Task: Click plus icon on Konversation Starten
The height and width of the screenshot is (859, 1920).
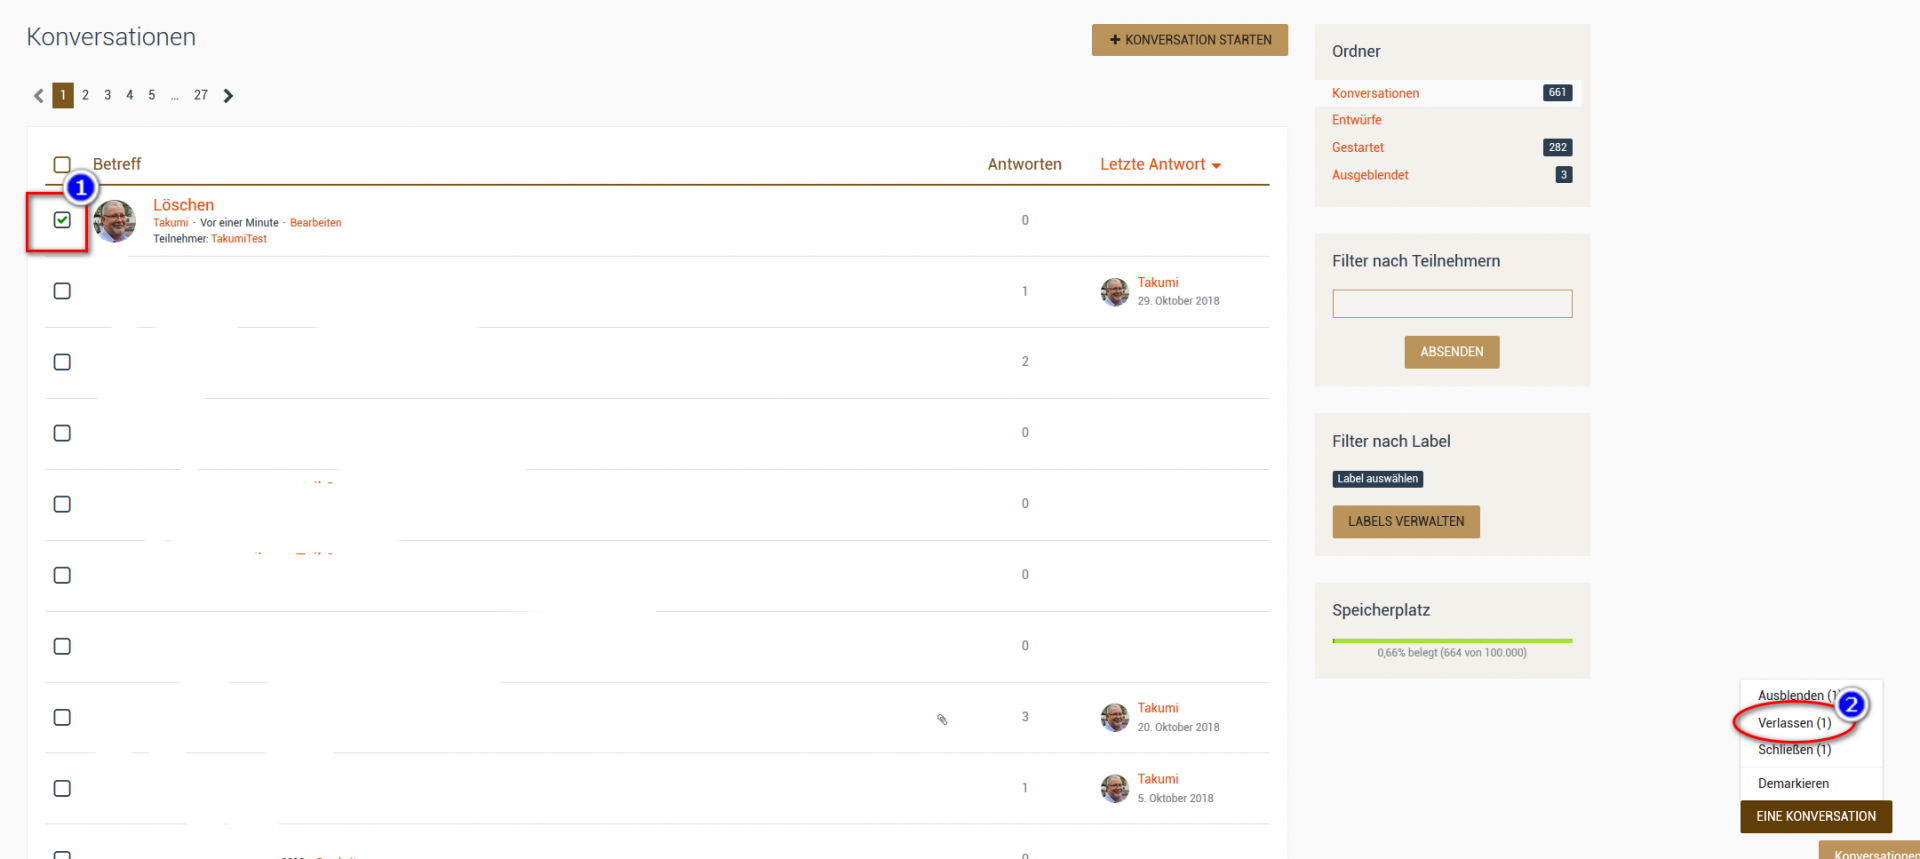Action: [x=1115, y=40]
